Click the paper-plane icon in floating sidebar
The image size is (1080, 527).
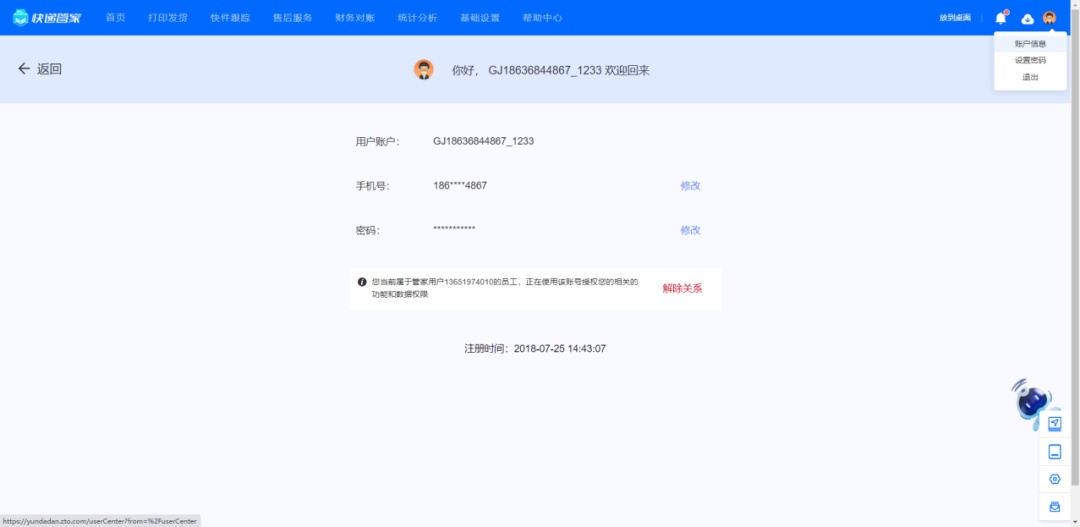click(1054, 423)
